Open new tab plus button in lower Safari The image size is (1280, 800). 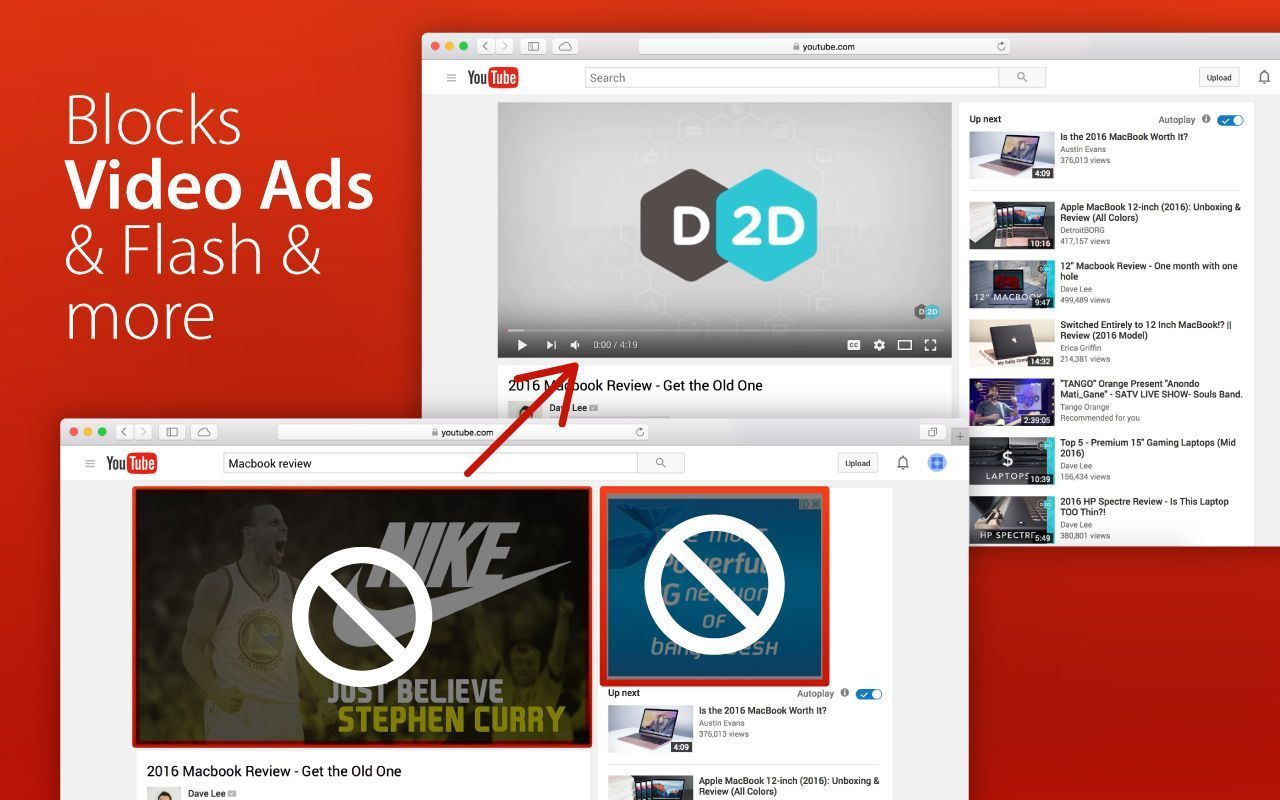coord(960,436)
